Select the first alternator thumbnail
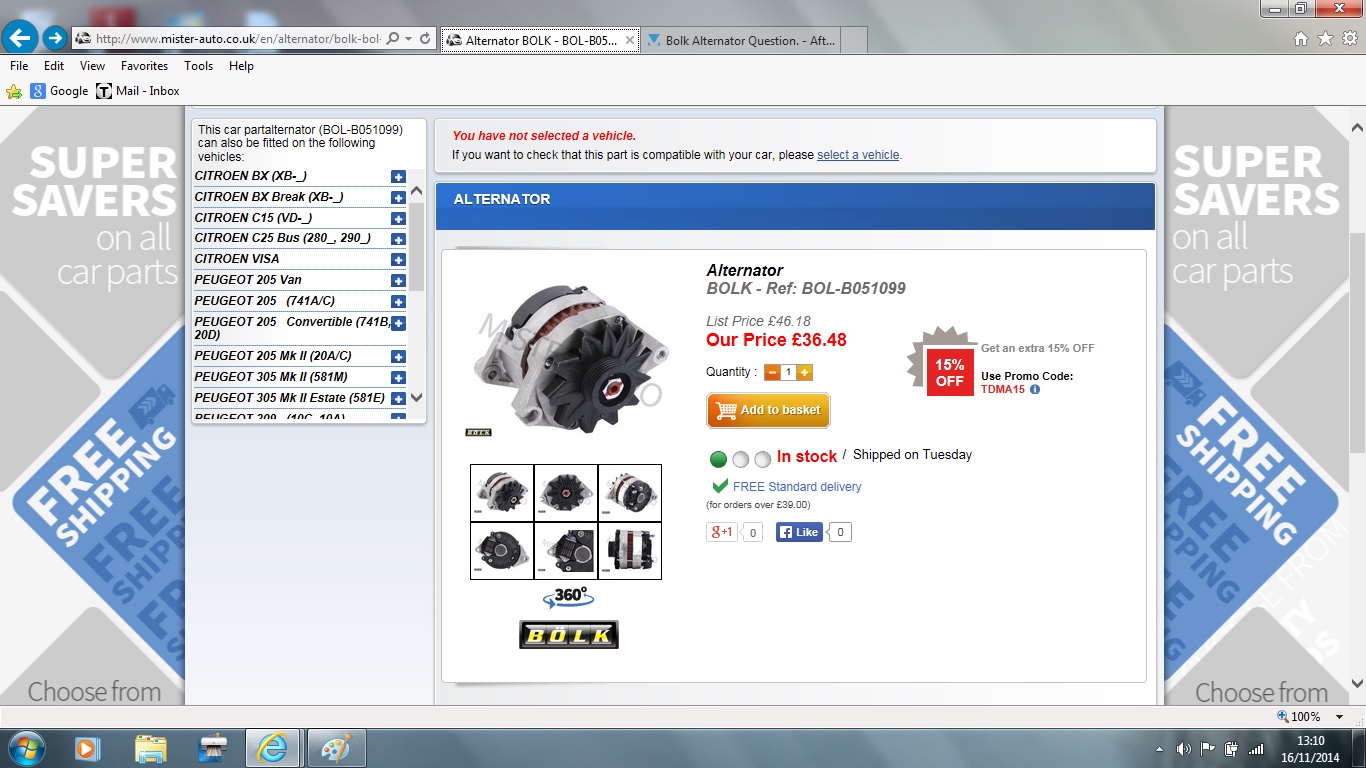Image resolution: width=1366 pixels, height=768 pixels. pos(502,493)
